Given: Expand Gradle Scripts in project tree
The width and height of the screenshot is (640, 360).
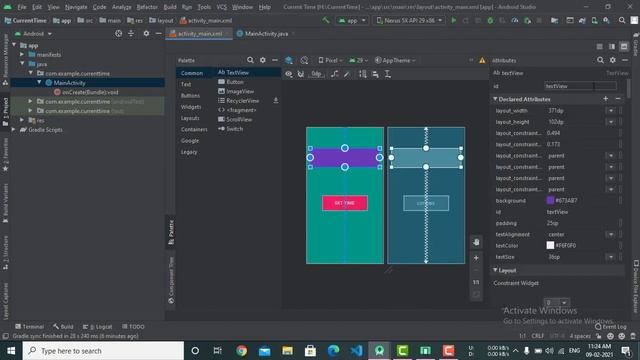Looking at the screenshot, I should (14, 130).
